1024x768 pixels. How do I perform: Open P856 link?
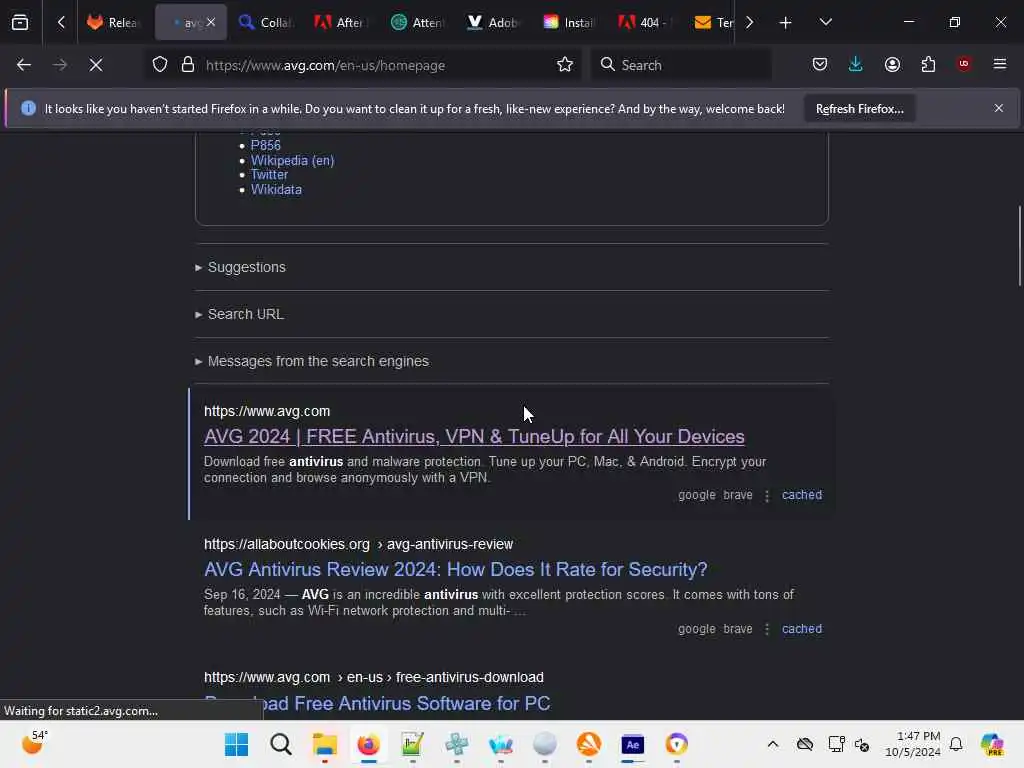coord(266,146)
